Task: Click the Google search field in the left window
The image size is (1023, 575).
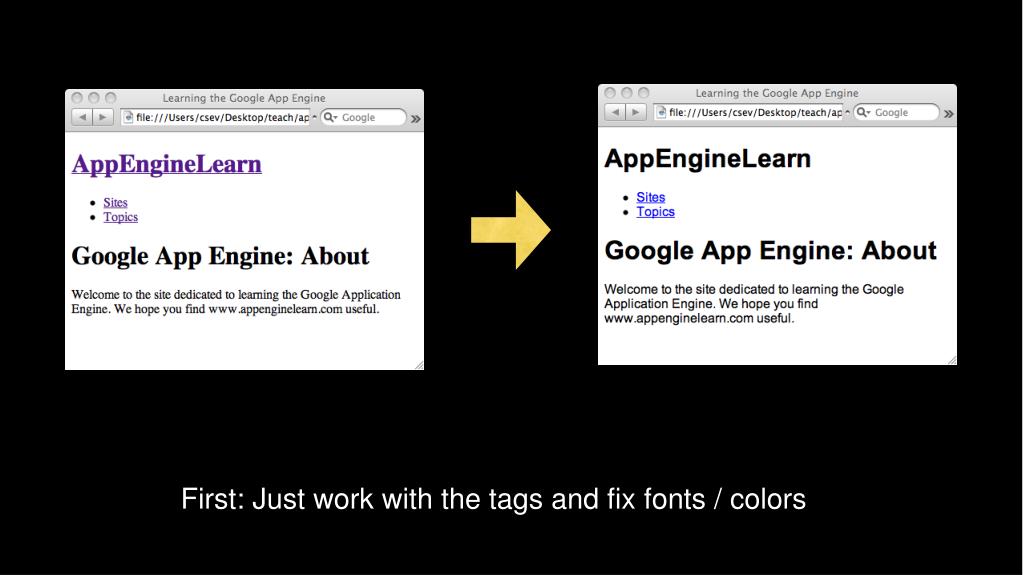Action: point(363,117)
